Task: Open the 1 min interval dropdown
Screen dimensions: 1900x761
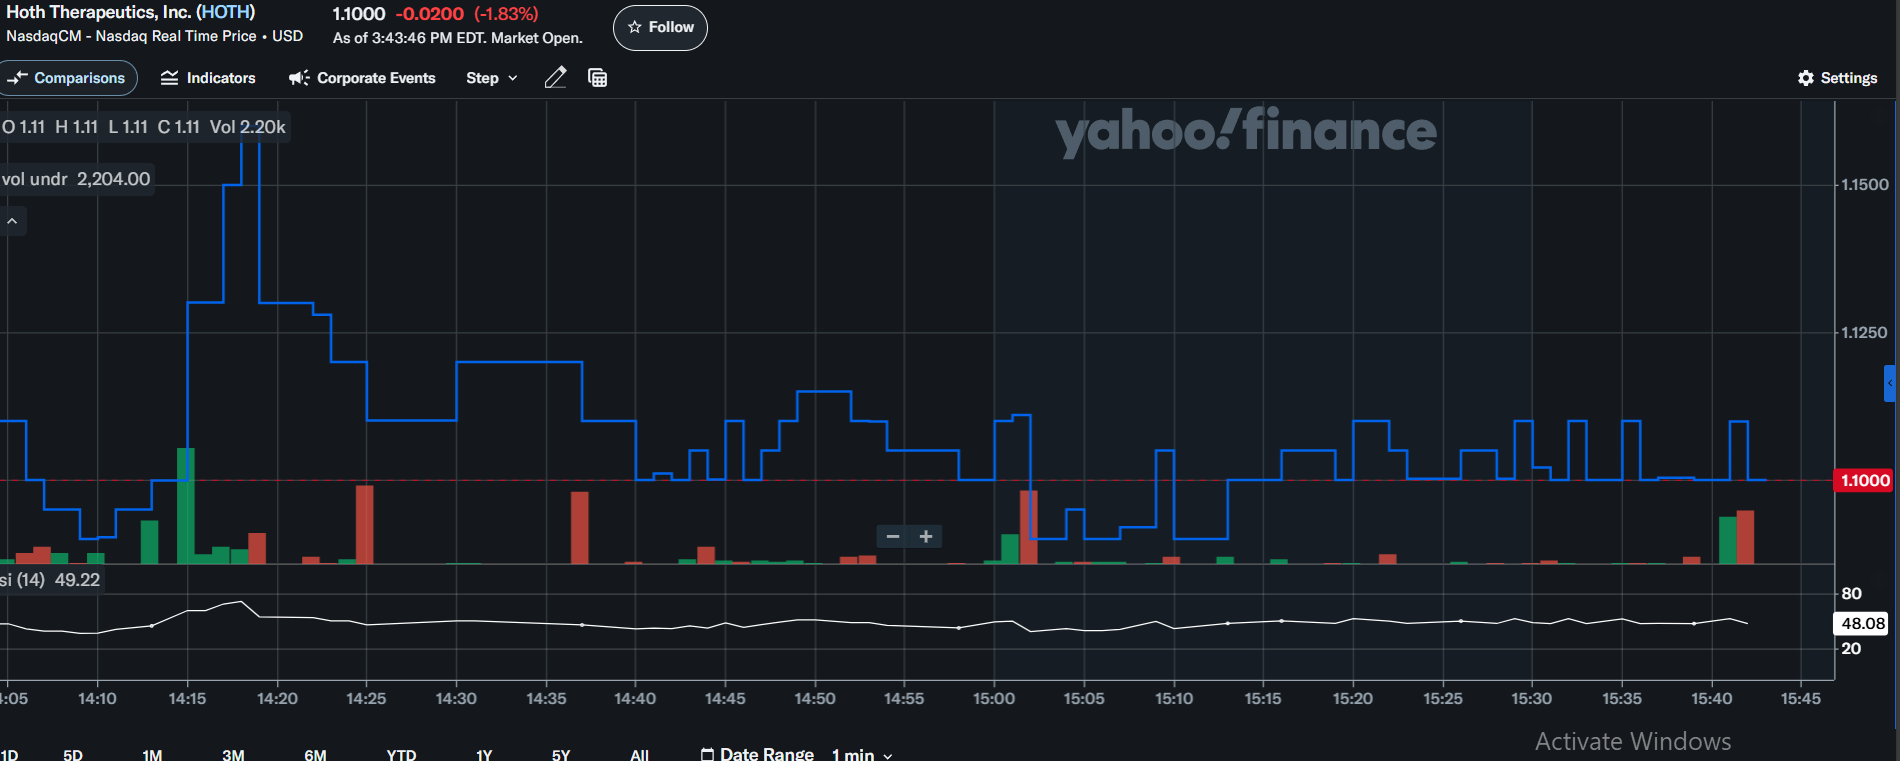Action: 861,754
